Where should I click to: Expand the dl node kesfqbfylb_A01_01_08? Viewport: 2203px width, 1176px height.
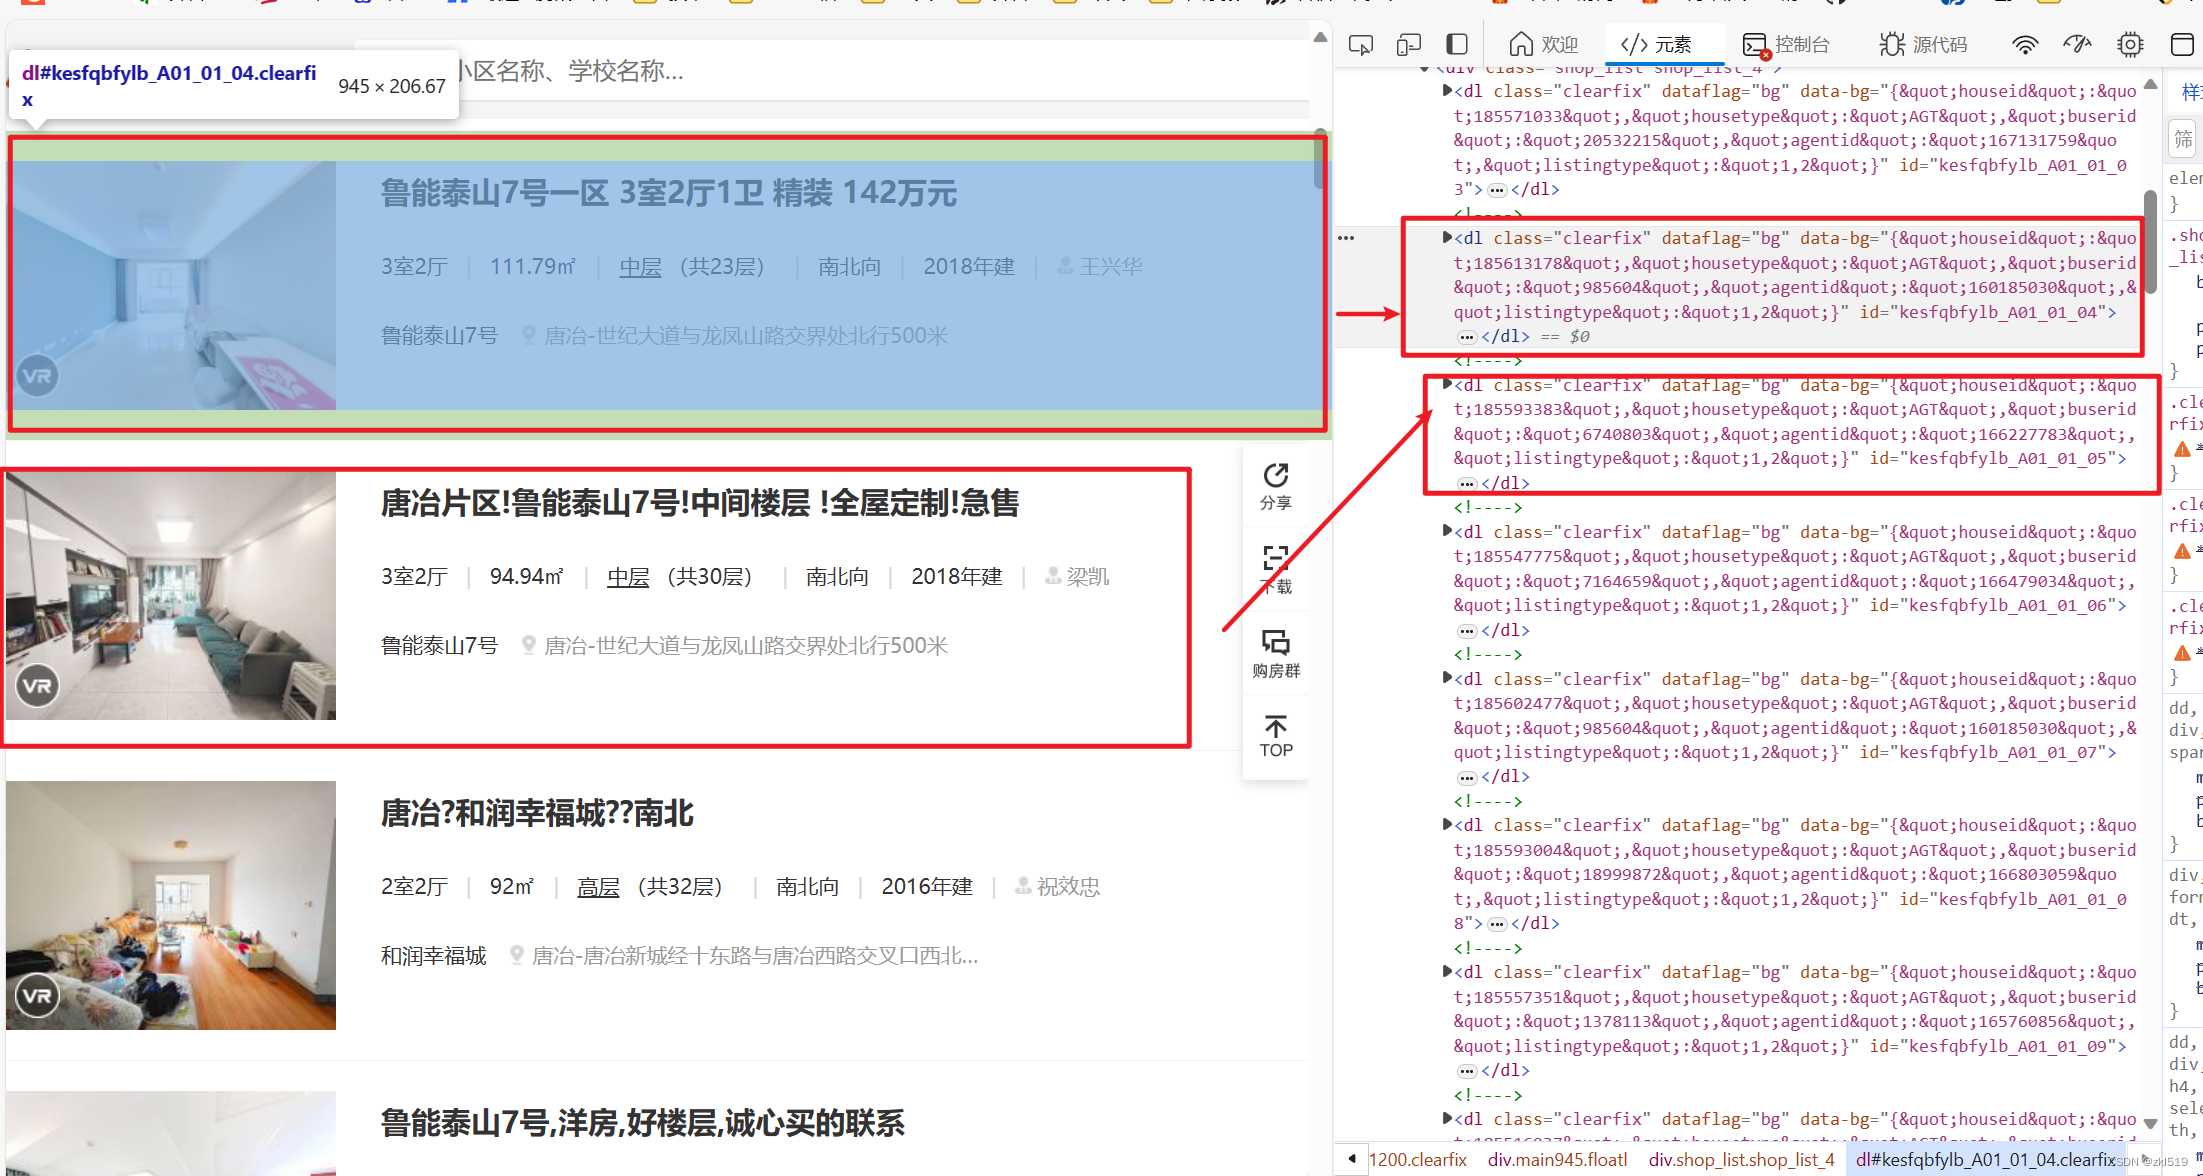point(1447,825)
